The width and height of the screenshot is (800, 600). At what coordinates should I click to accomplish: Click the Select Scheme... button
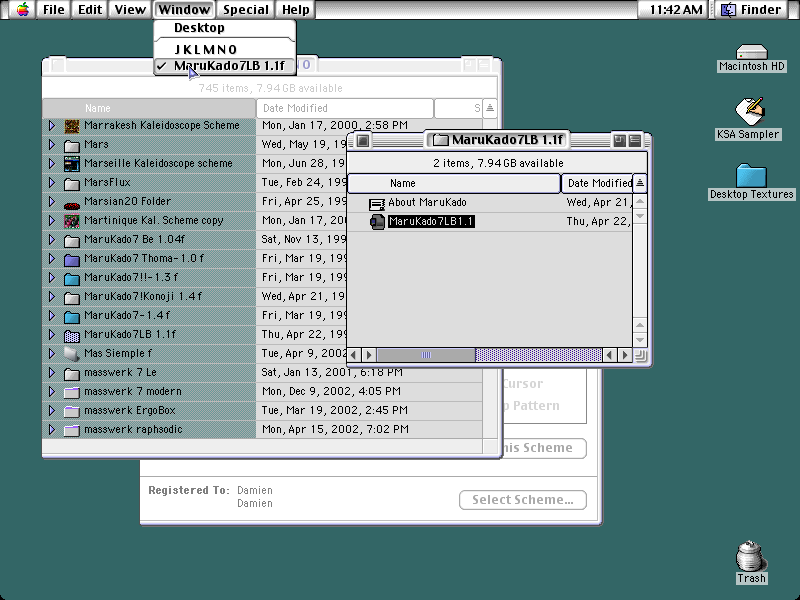point(522,500)
